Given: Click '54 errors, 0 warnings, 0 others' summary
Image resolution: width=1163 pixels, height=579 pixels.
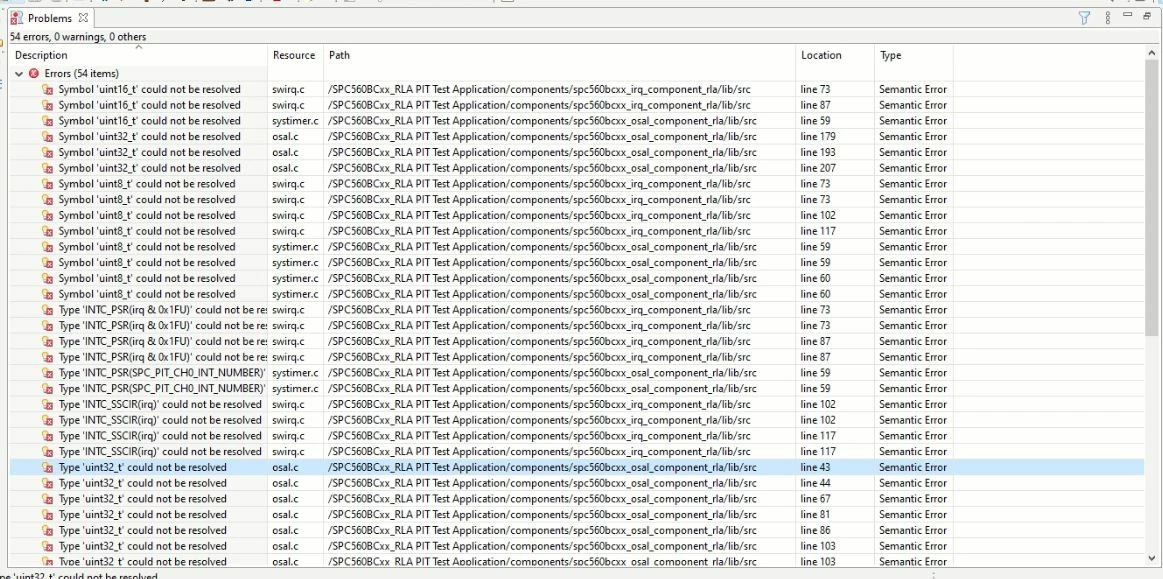Looking at the screenshot, I should [x=78, y=37].
